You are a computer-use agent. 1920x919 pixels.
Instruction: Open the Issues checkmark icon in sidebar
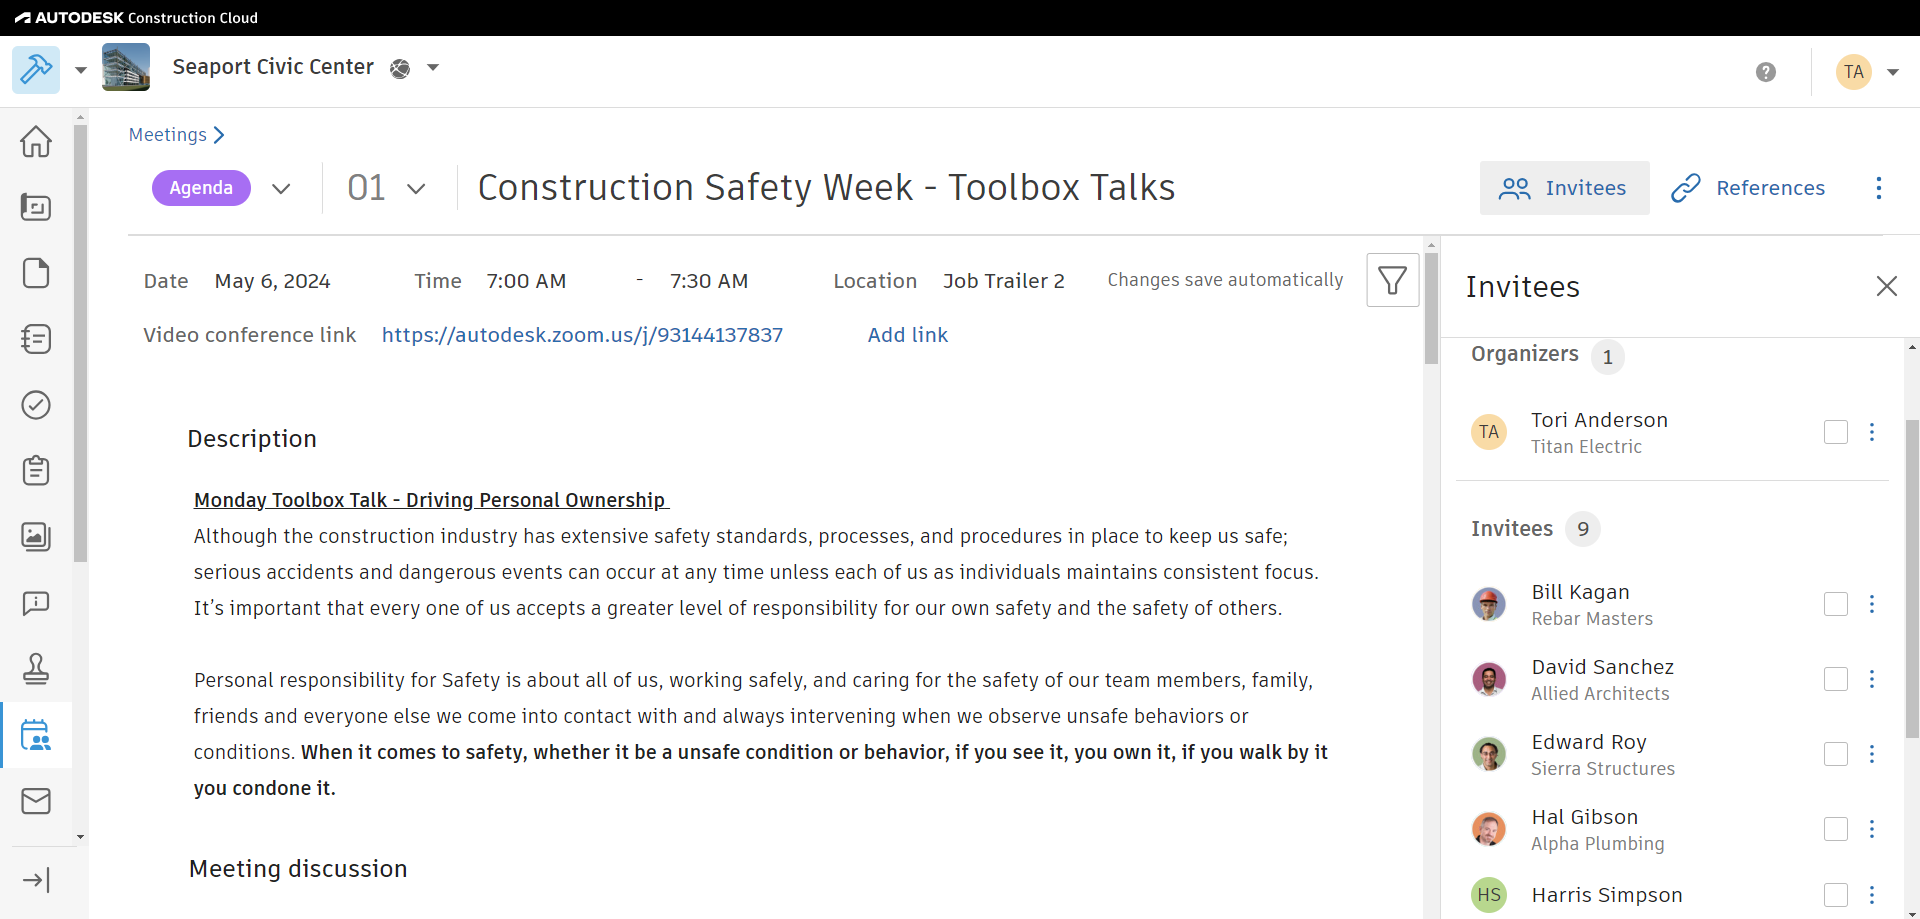[36, 405]
